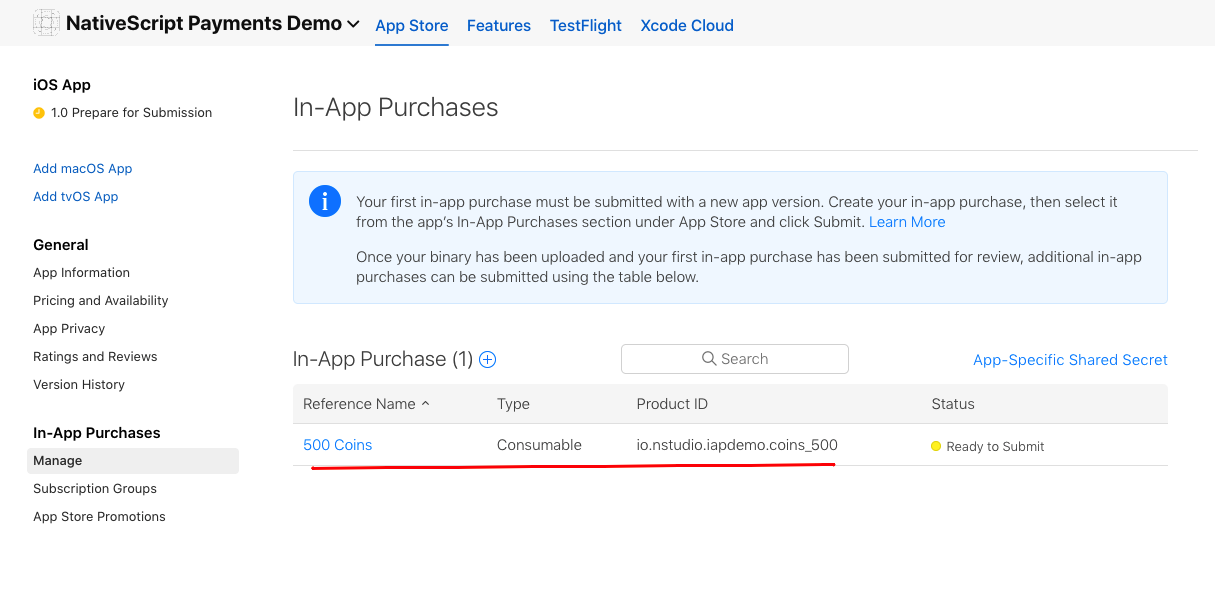Open App-Specific Shared Secret link

pos(1070,360)
